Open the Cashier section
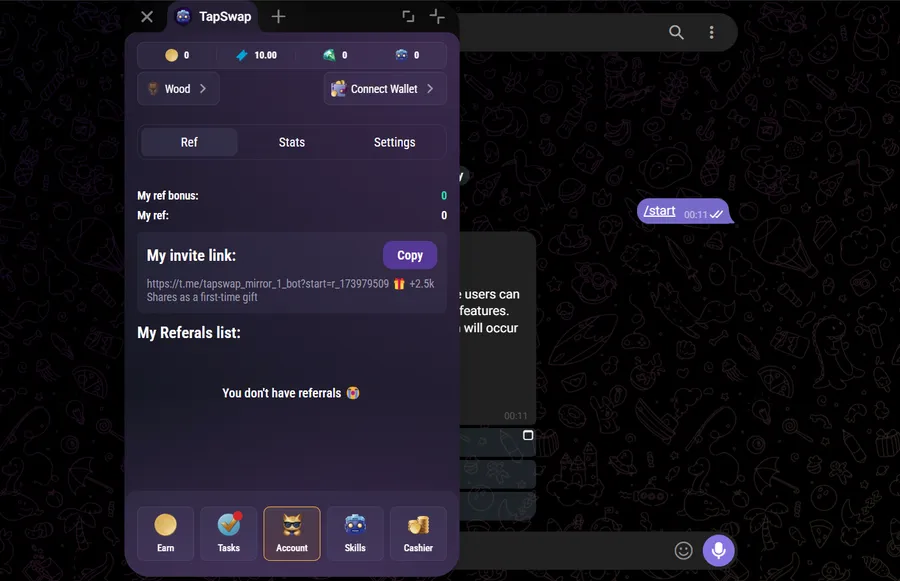 (x=418, y=533)
